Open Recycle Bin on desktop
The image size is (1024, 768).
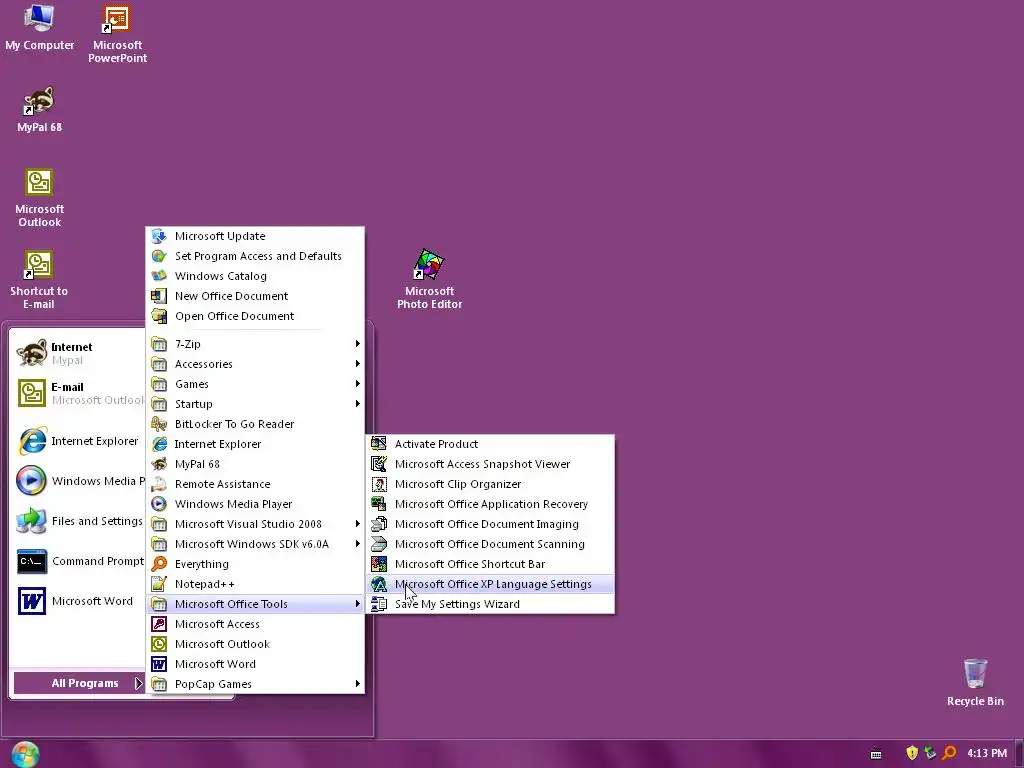tap(975, 682)
